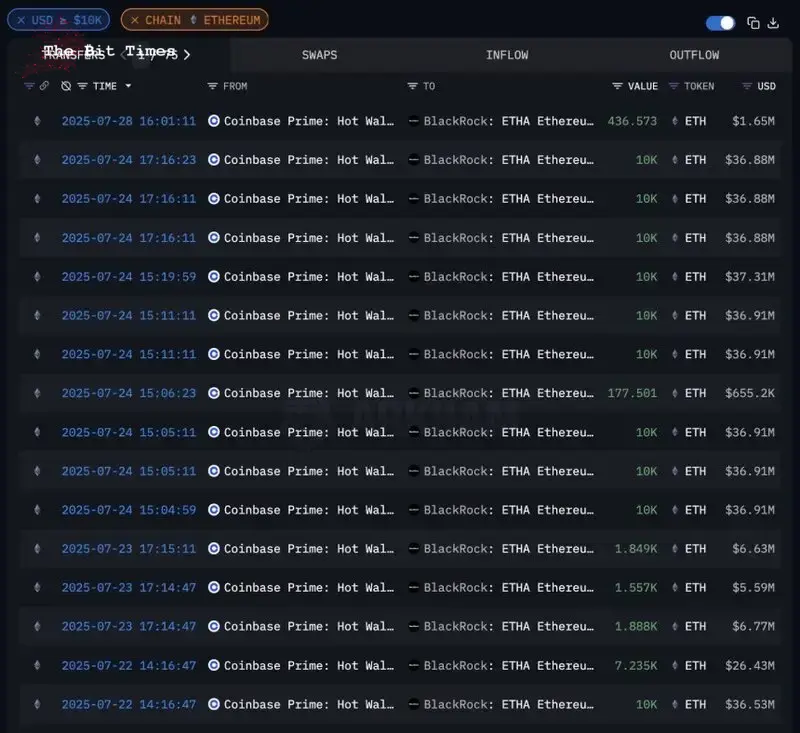Select the USD amount $5.59M
The image size is (800, 733).
[754, 587]
